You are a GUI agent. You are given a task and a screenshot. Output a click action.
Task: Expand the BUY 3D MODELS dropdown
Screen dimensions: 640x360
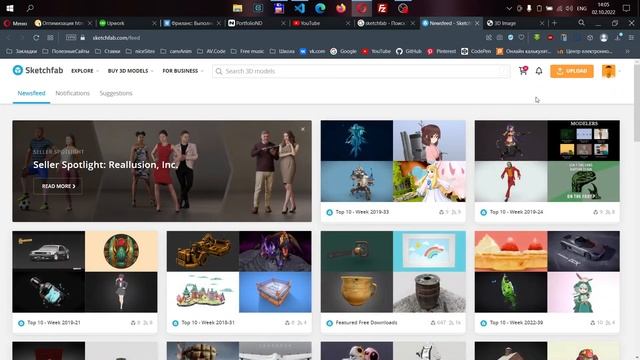point(131,71)
